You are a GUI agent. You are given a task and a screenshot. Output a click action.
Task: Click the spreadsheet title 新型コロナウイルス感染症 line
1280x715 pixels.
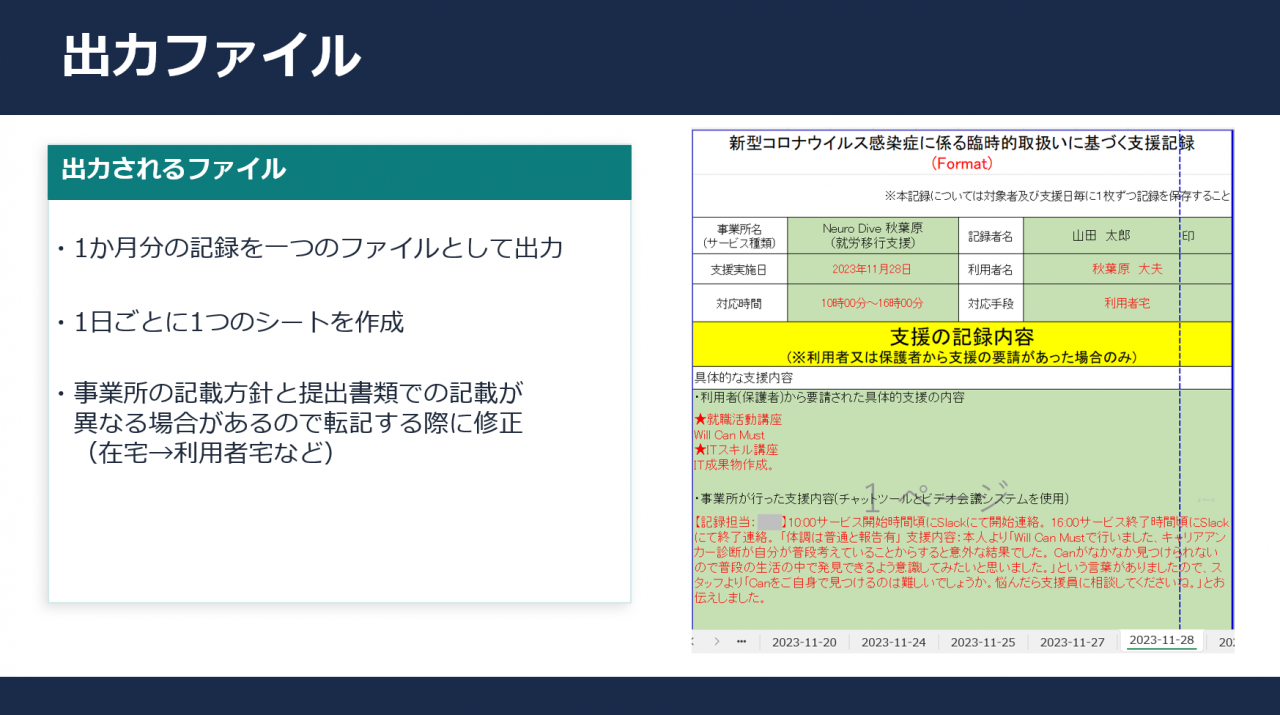961,142
